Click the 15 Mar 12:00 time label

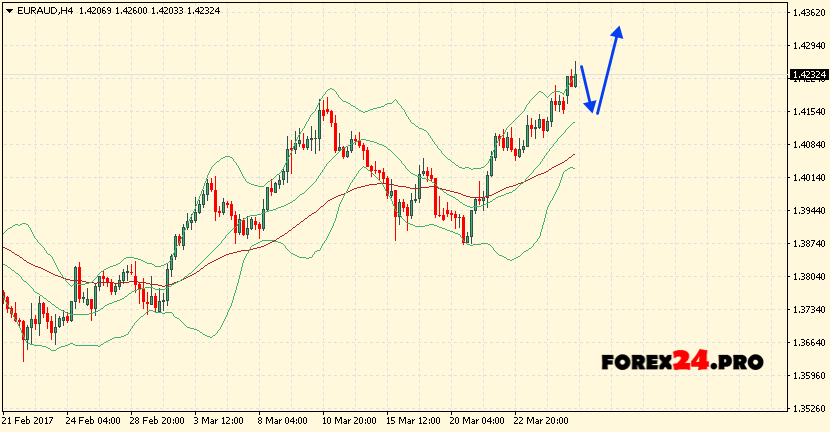pos(413,422)
